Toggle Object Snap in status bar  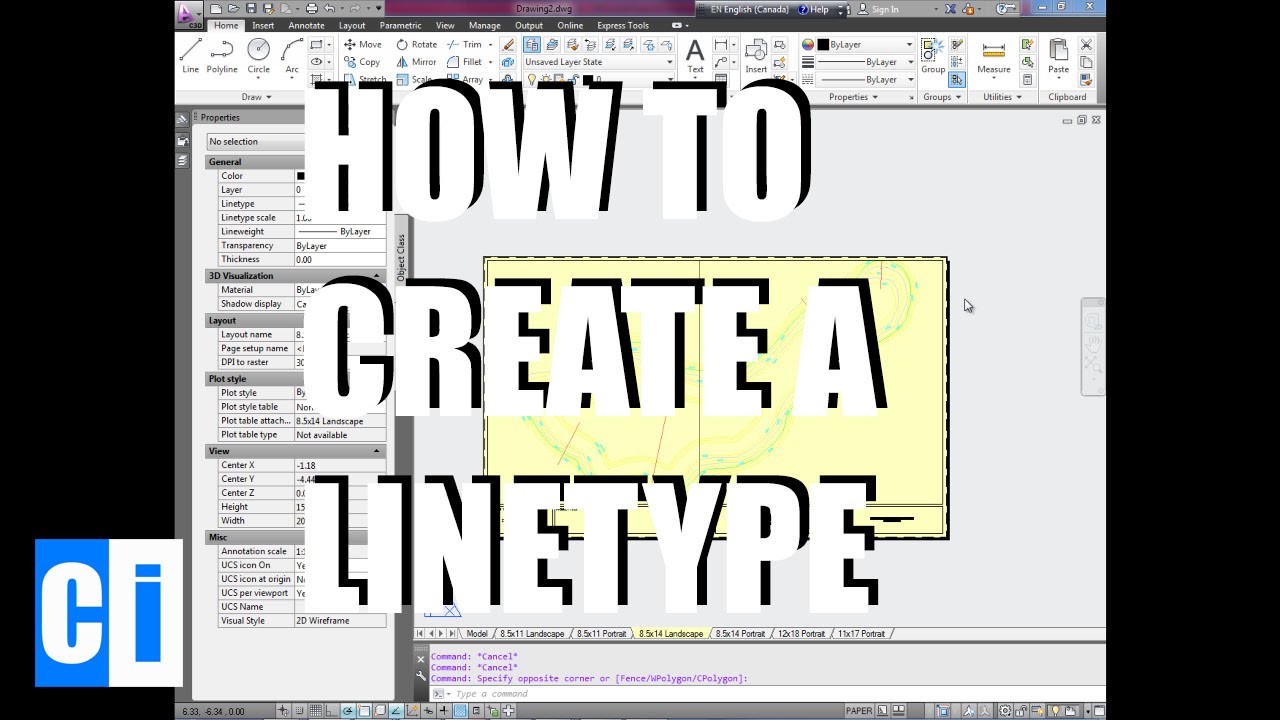coord(365,711)
